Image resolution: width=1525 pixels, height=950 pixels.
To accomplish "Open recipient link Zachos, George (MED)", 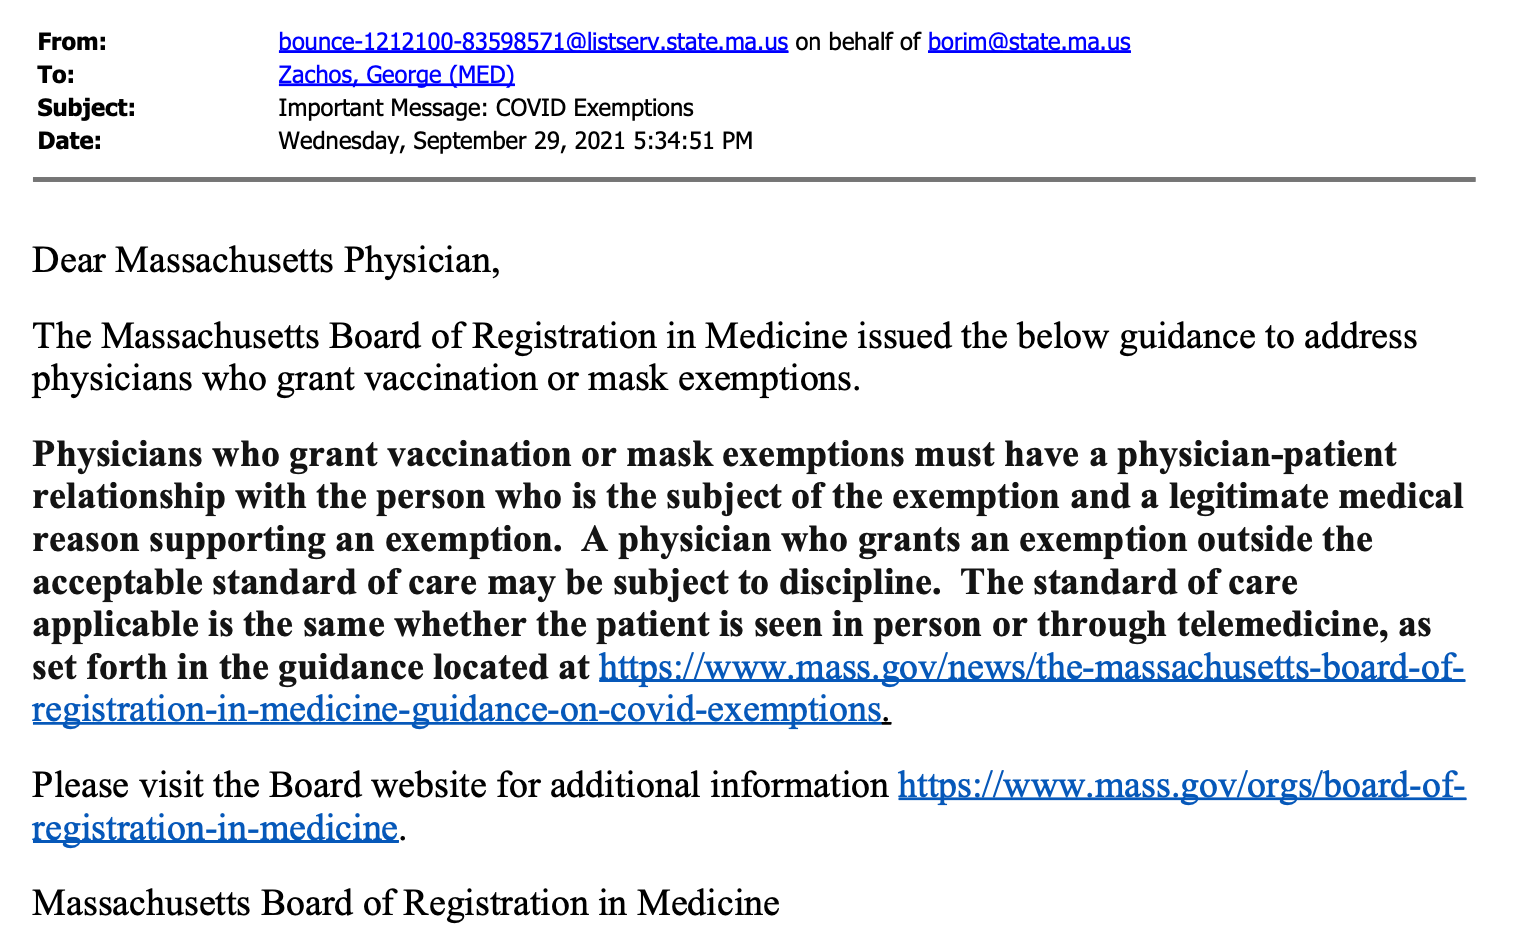I will click(x=396, y=75).
